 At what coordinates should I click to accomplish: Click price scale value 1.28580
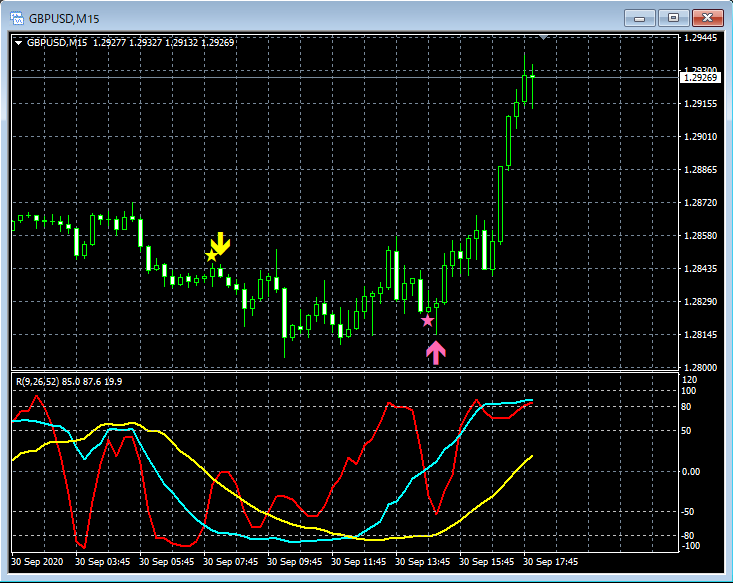[x=700, y=236]
